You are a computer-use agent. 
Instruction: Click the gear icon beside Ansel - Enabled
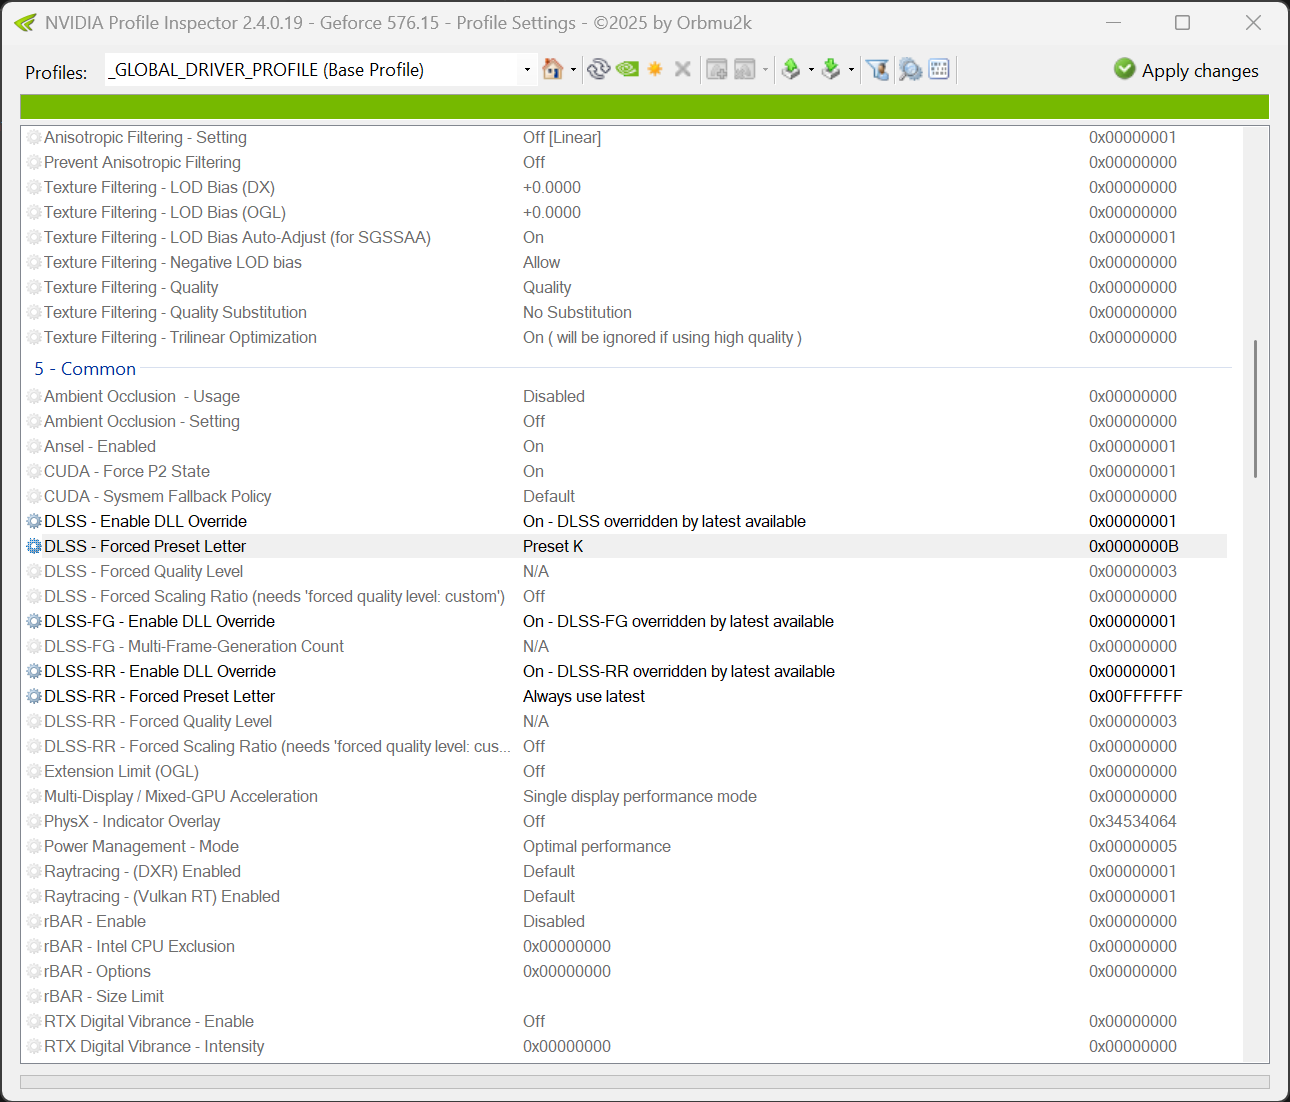point(34,446)
